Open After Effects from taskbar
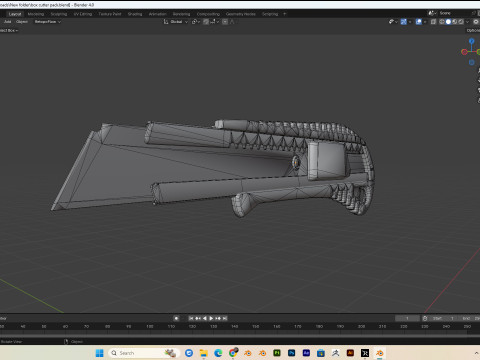This screenshot has width=480, height=360. (306, 353)
